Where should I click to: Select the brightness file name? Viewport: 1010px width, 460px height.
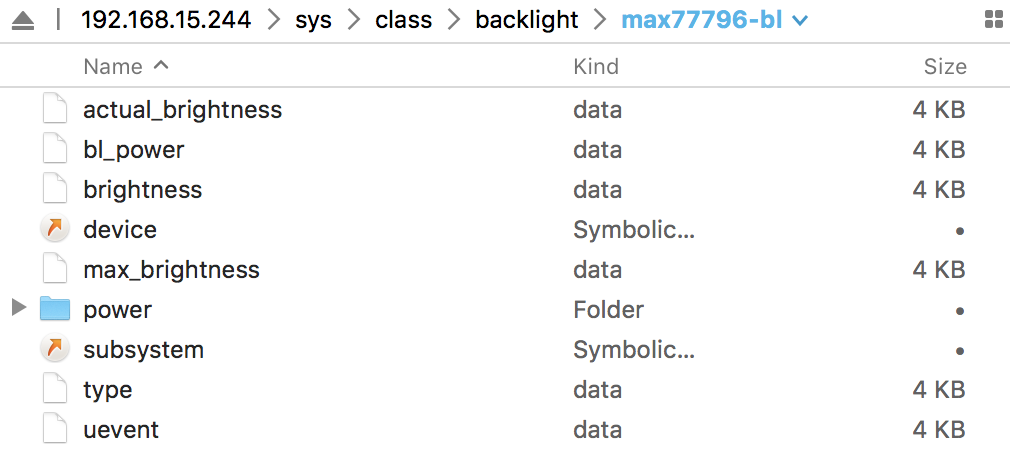click(142, 190)
